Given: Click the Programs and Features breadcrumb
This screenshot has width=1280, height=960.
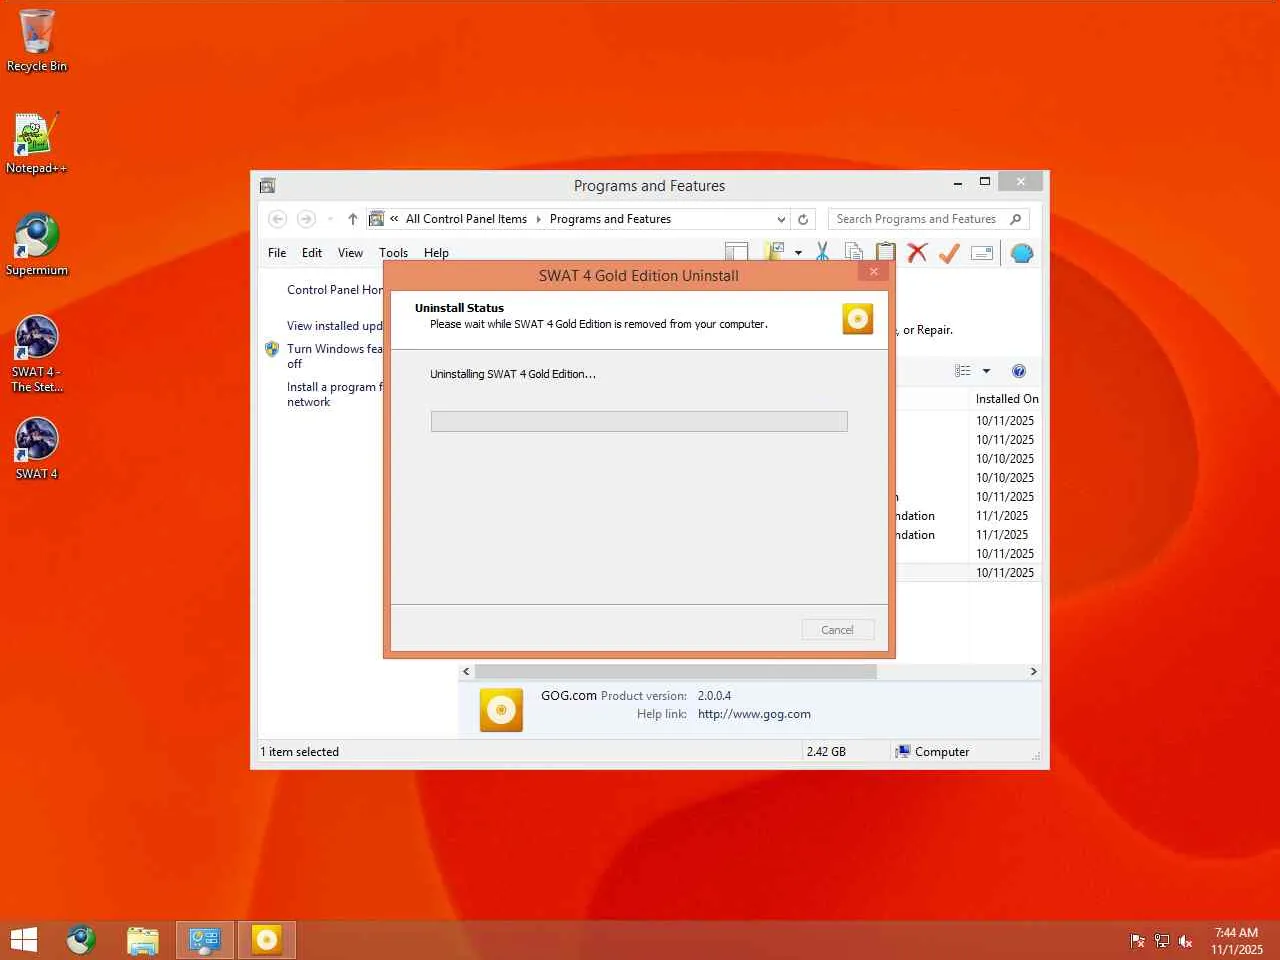Looking at the screenshot, I should pyautogui.click(x=610, y=219).
